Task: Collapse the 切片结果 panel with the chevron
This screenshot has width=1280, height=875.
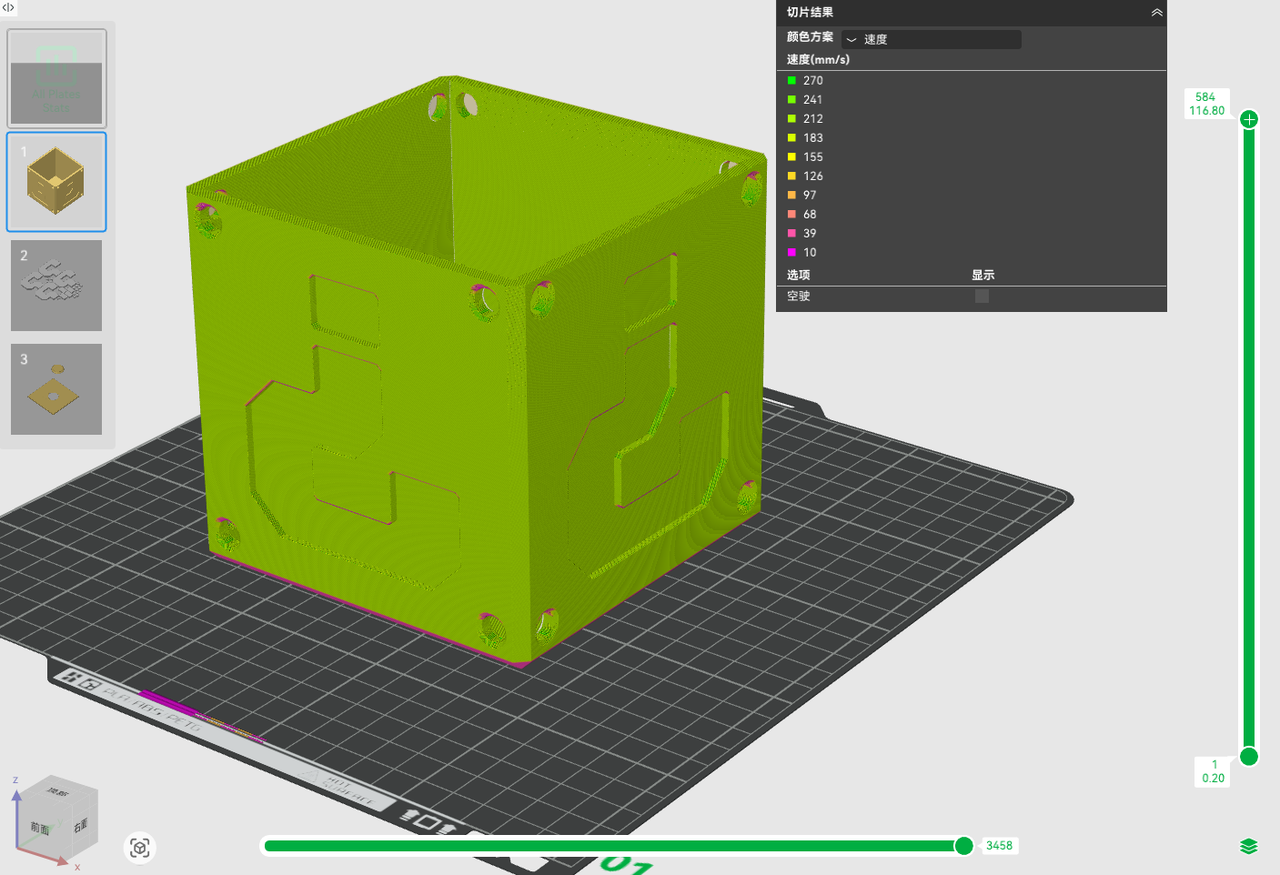Action: point(1156,12)
